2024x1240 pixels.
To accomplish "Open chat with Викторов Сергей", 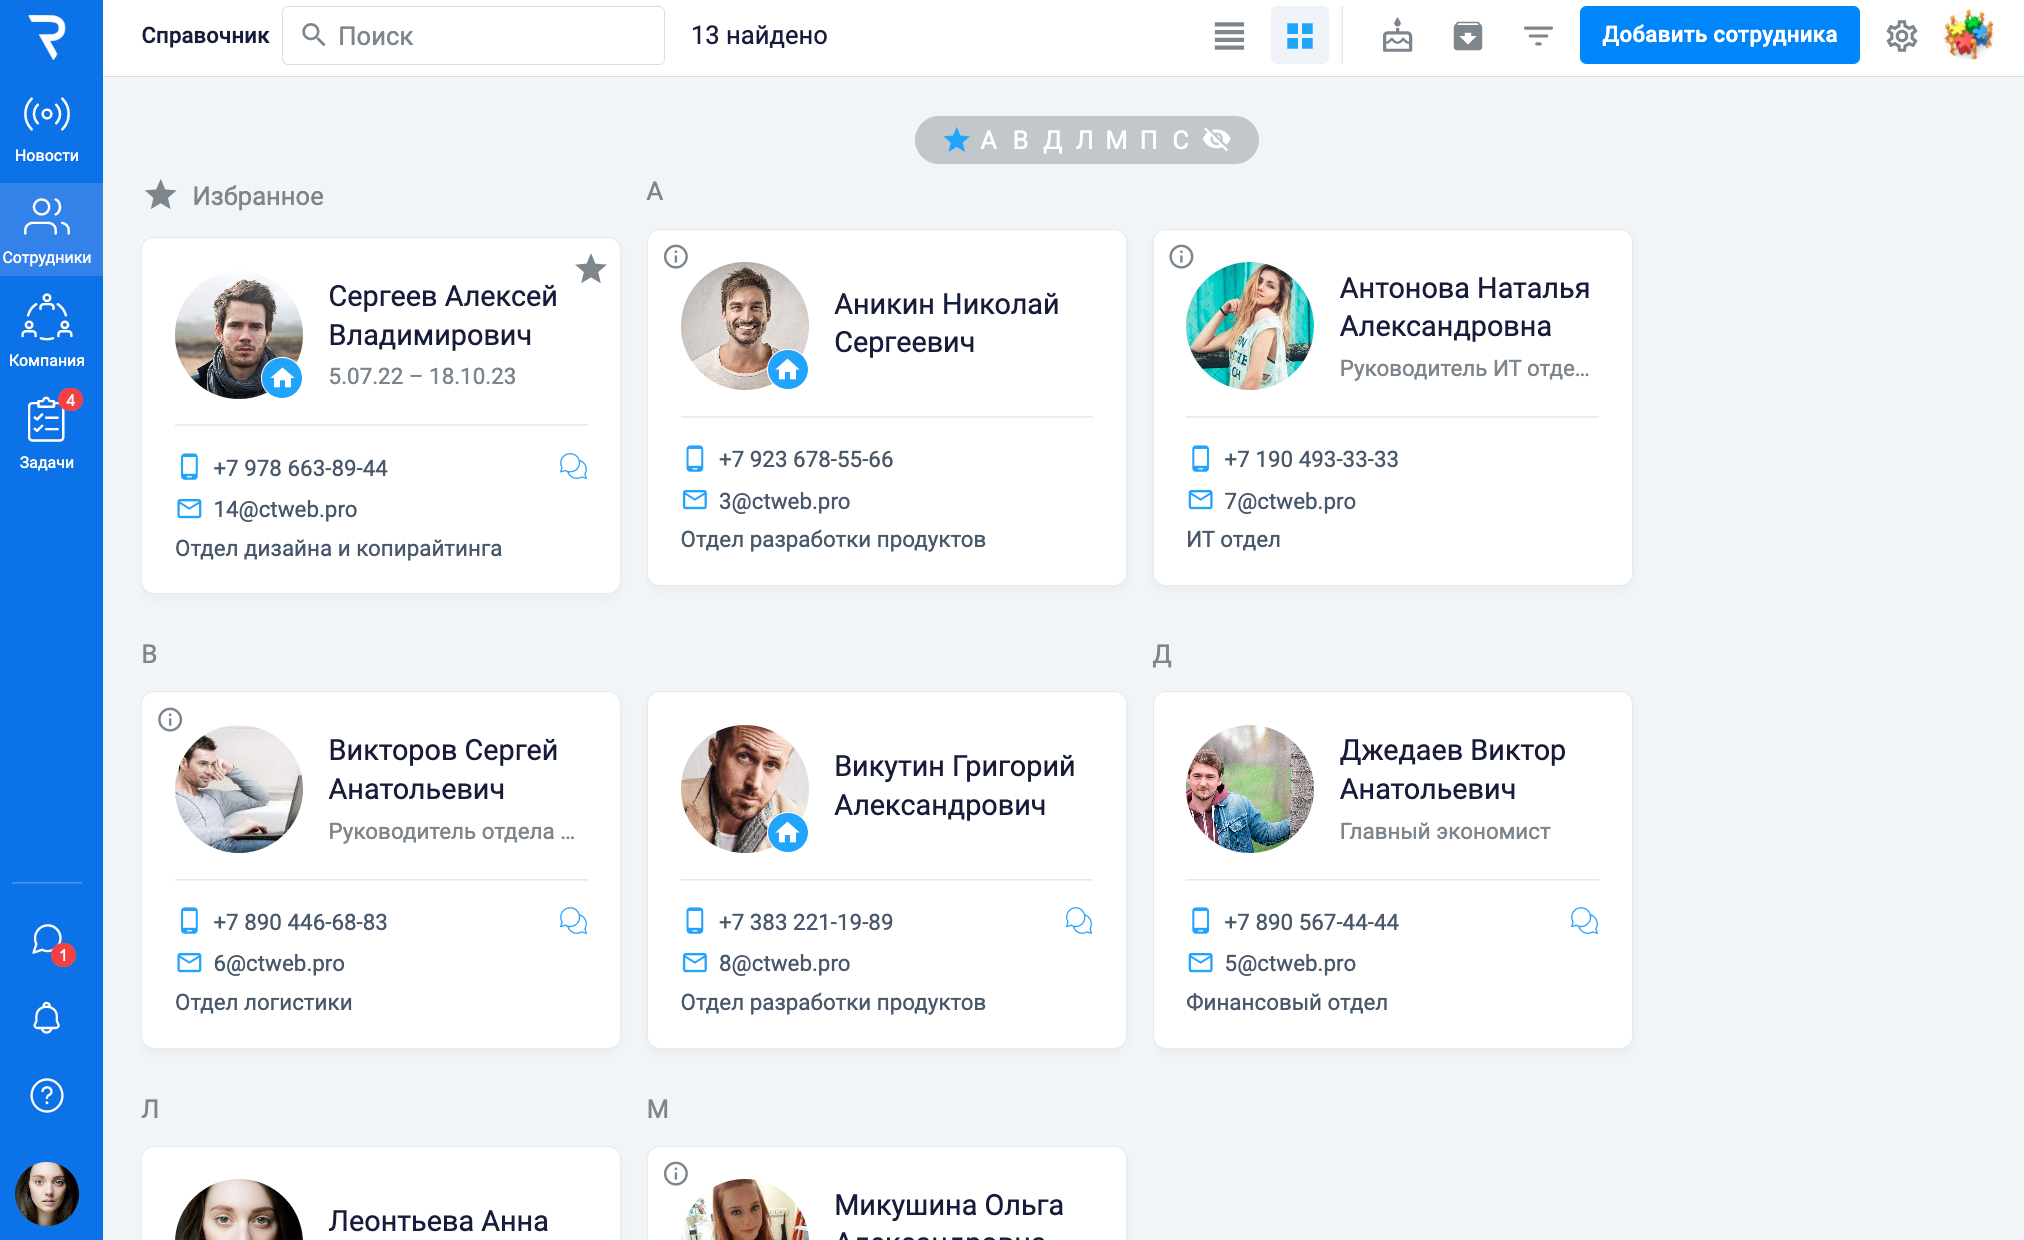I will 573,921.
